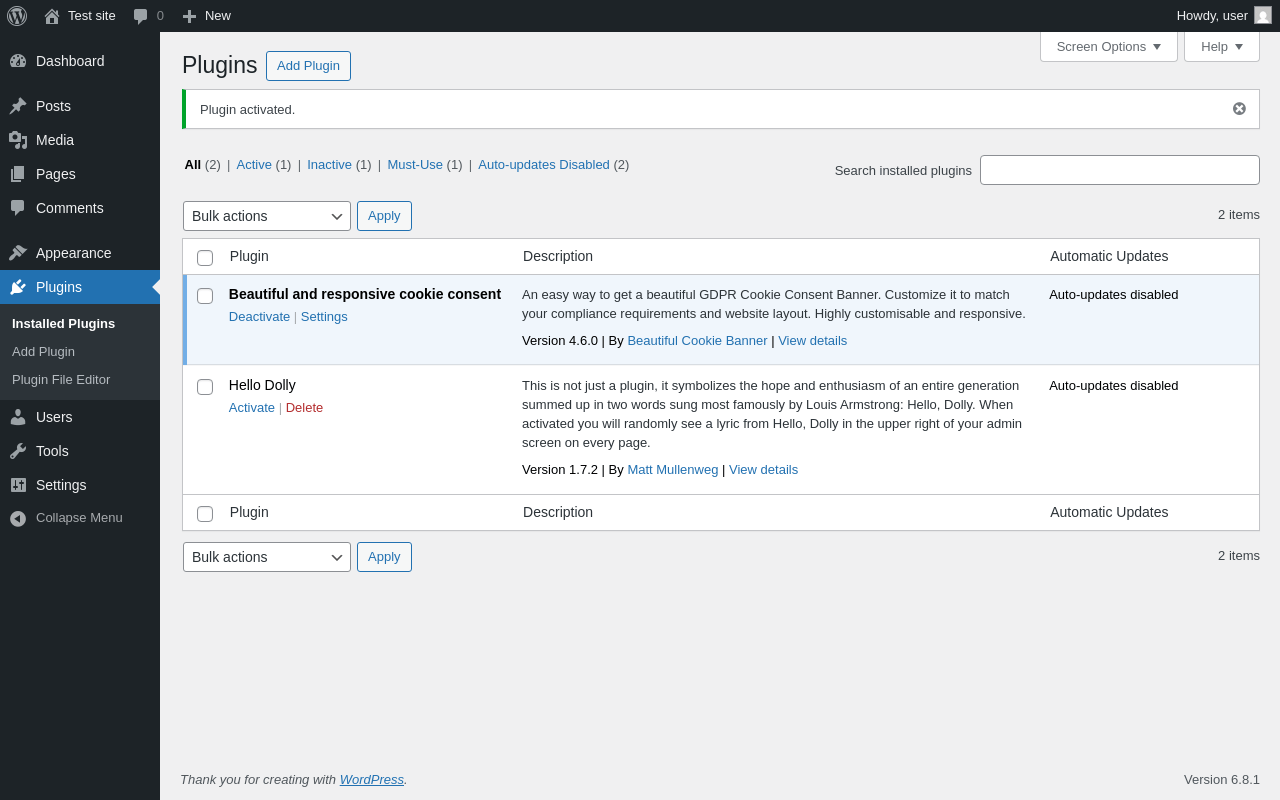Click the Posts pushpin icon
This screenshot has width=1280, height=800.
(18, 106)
